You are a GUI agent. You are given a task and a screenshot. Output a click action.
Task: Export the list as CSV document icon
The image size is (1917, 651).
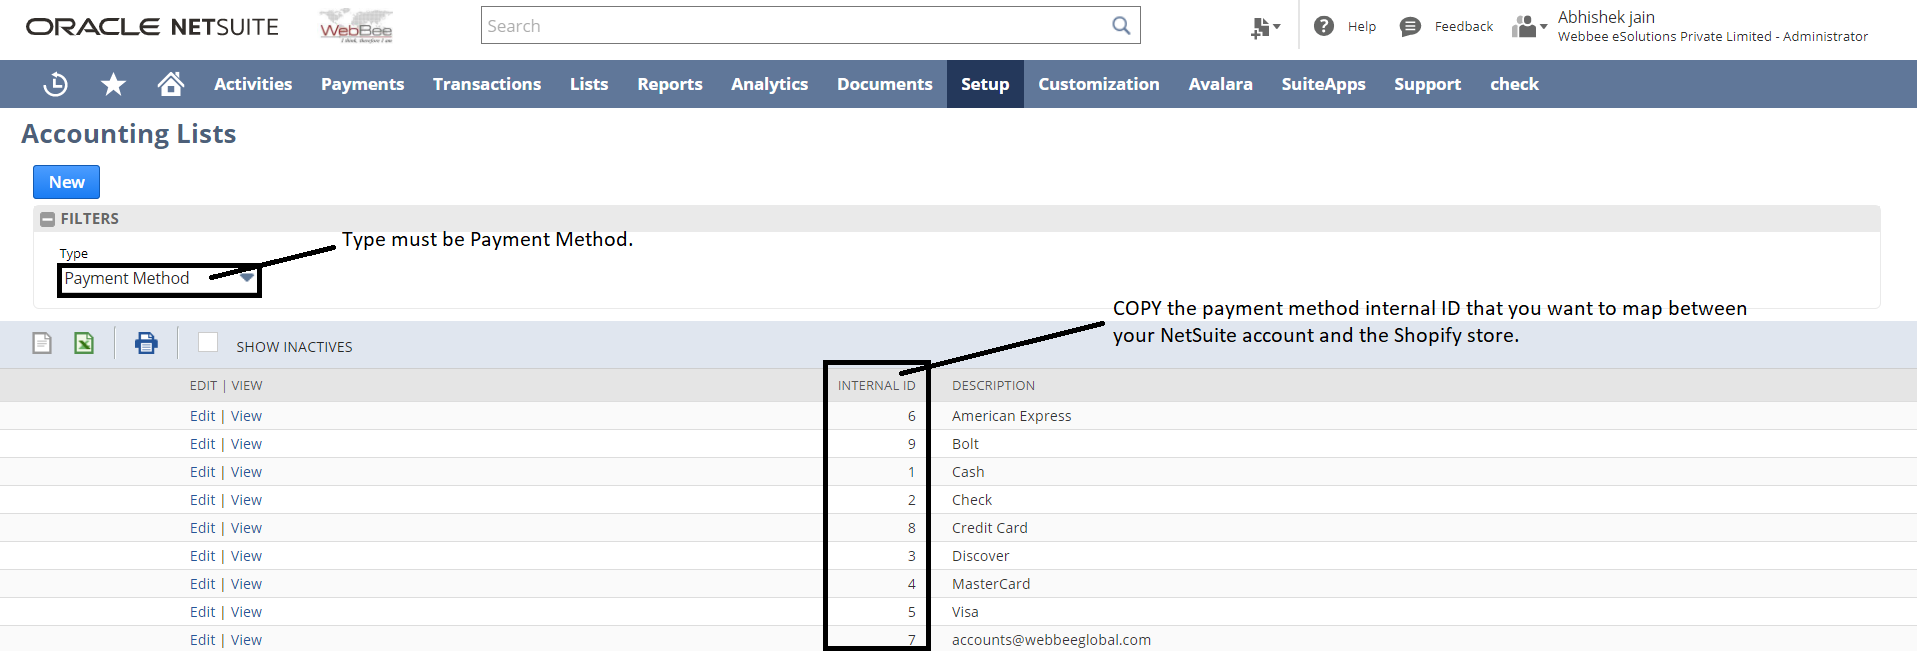(42, 343)
